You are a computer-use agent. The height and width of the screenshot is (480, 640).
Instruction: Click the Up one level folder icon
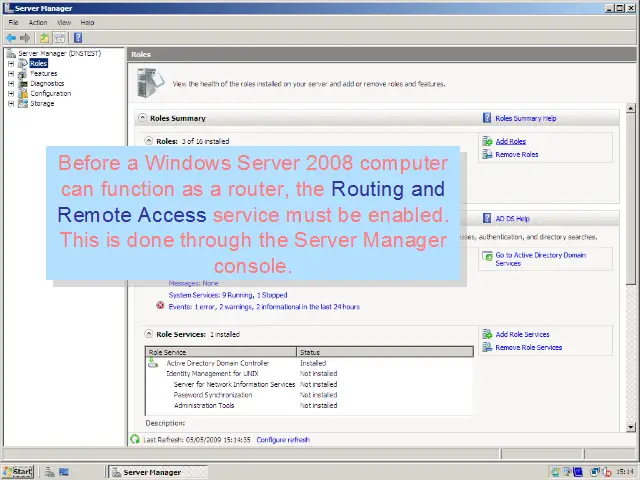point(44,38)
